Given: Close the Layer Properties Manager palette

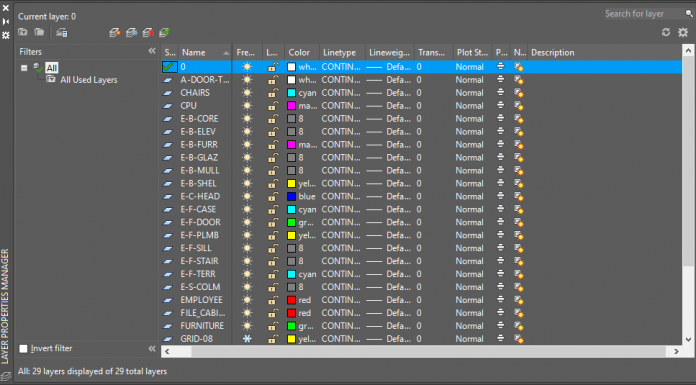Looking at the screenshot, I should pos(6,8).
